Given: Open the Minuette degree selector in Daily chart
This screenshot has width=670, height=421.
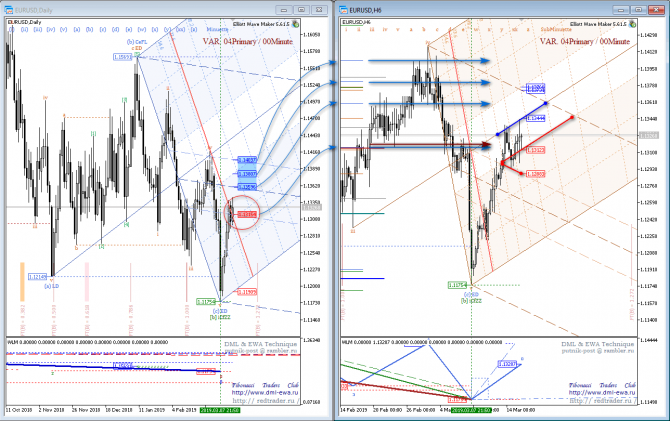Looking at the screenshot, I should click(217, 29).
